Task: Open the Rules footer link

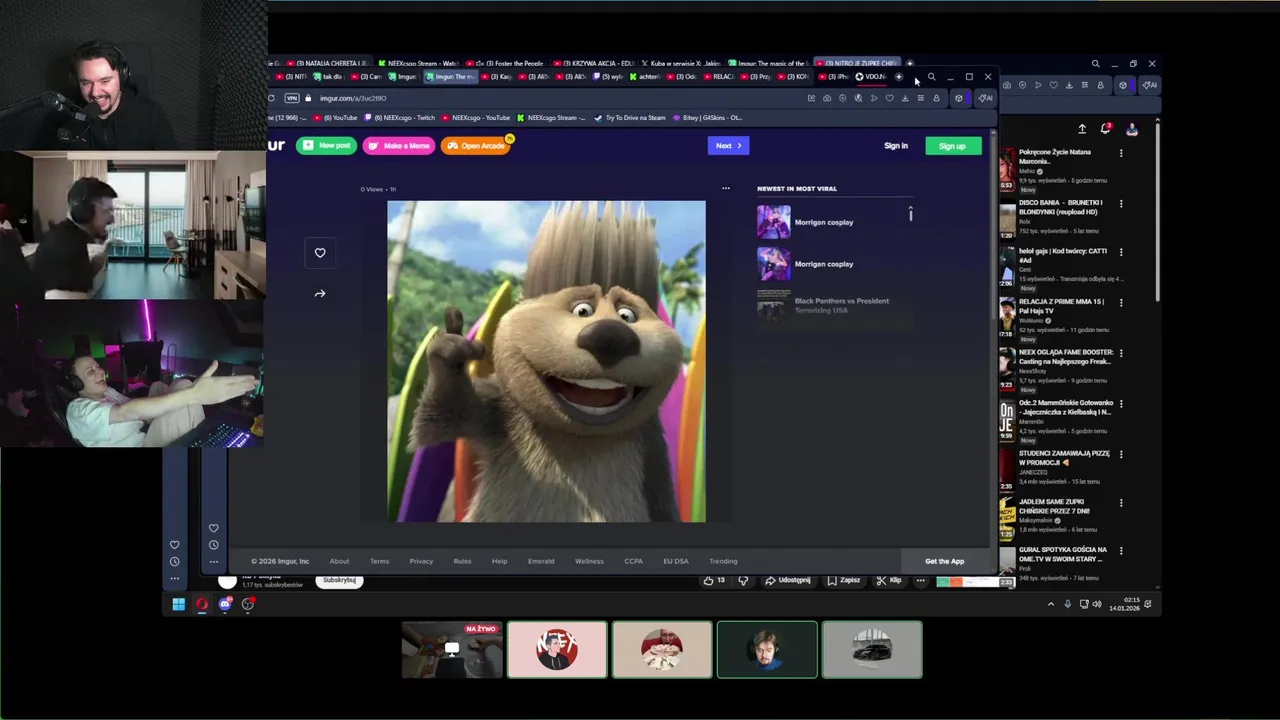Action: coord(462,561)
